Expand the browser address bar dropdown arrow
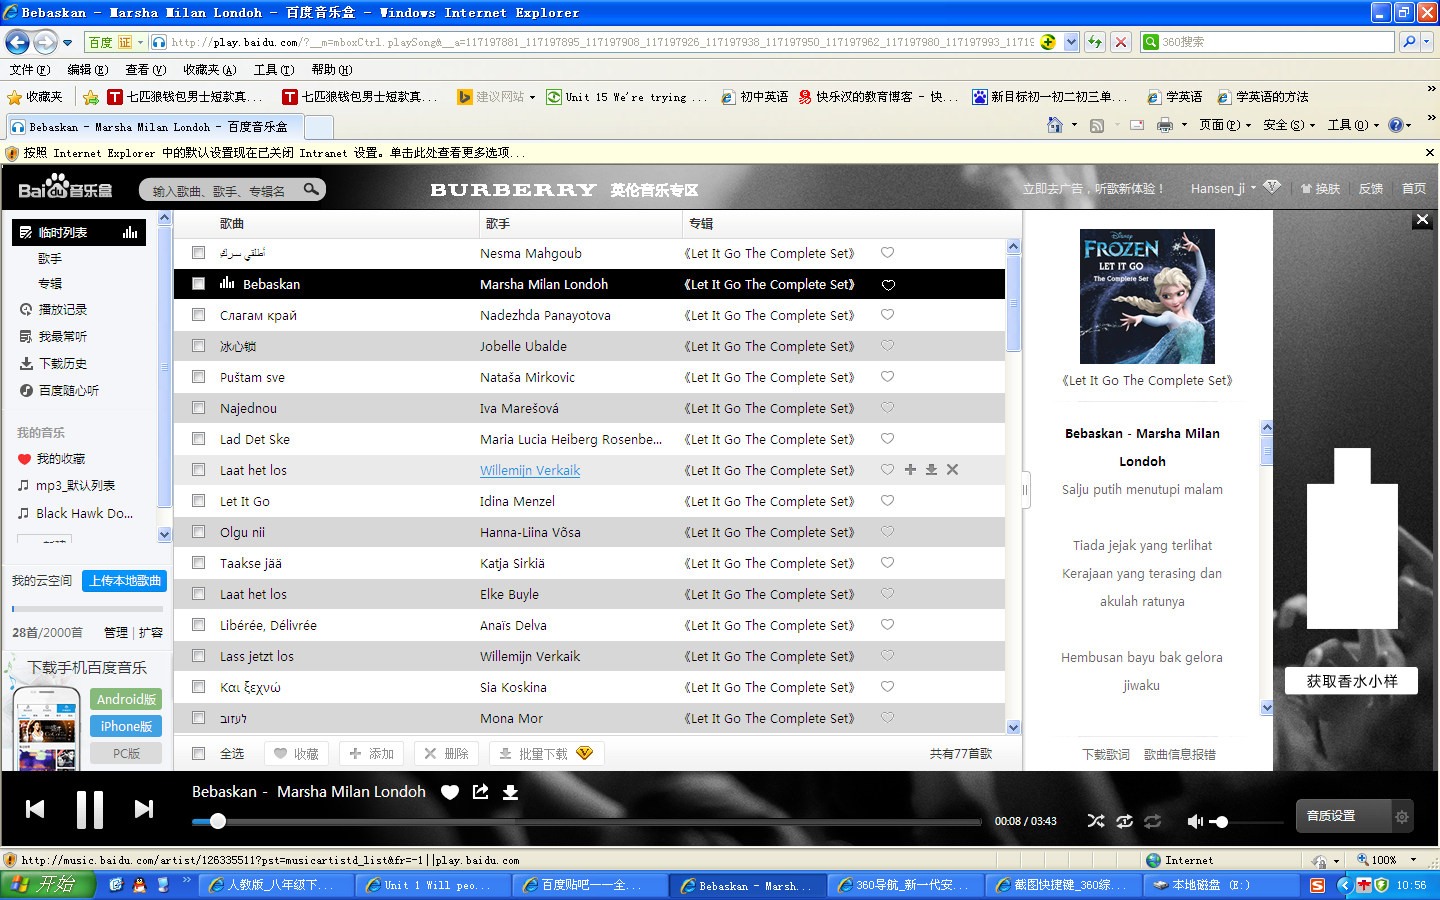1440x900 pixels. tap(1072, 42)
